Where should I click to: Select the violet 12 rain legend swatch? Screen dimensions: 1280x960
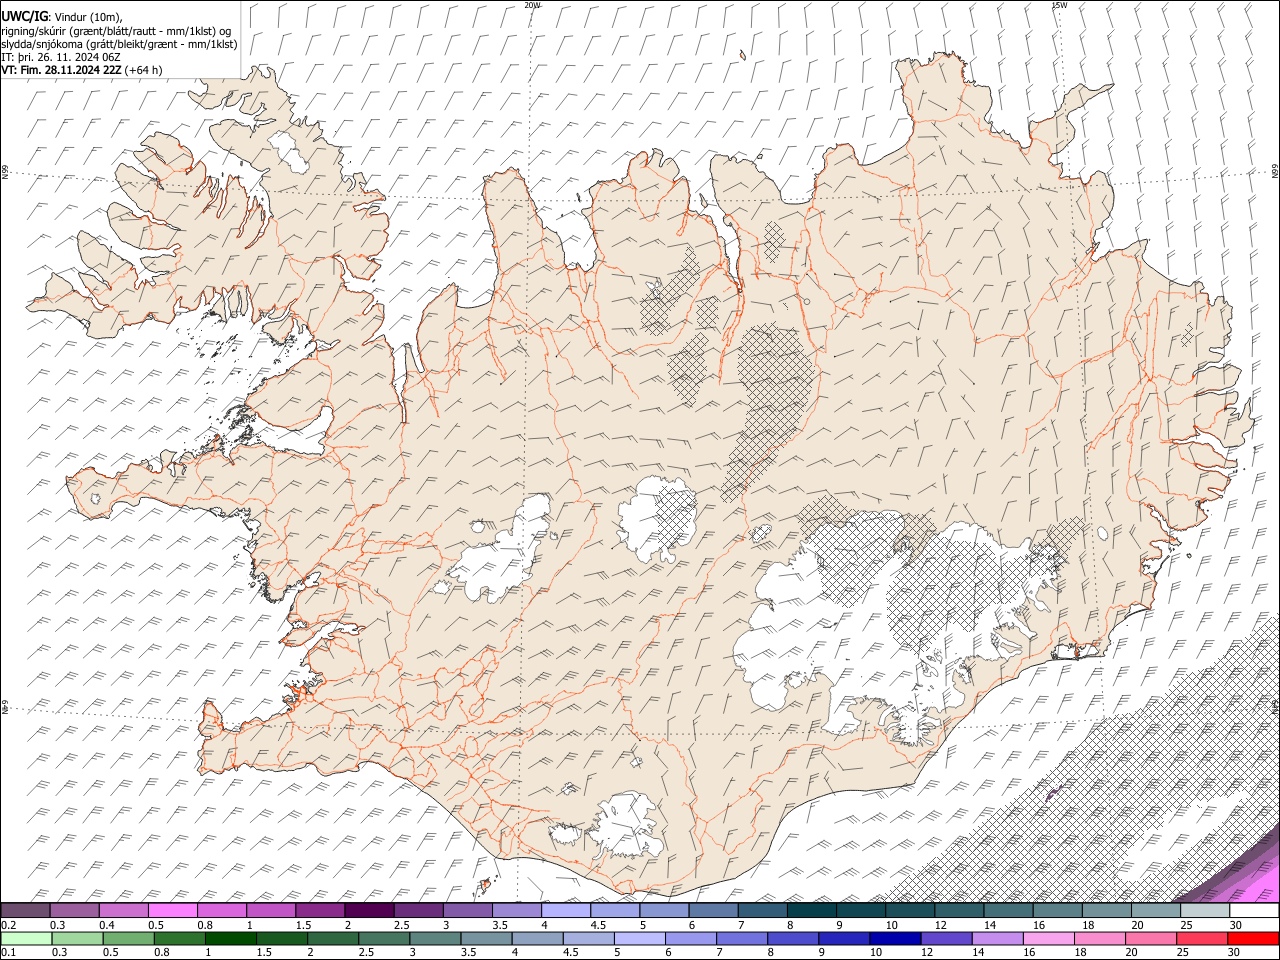[x=947, y=938]
